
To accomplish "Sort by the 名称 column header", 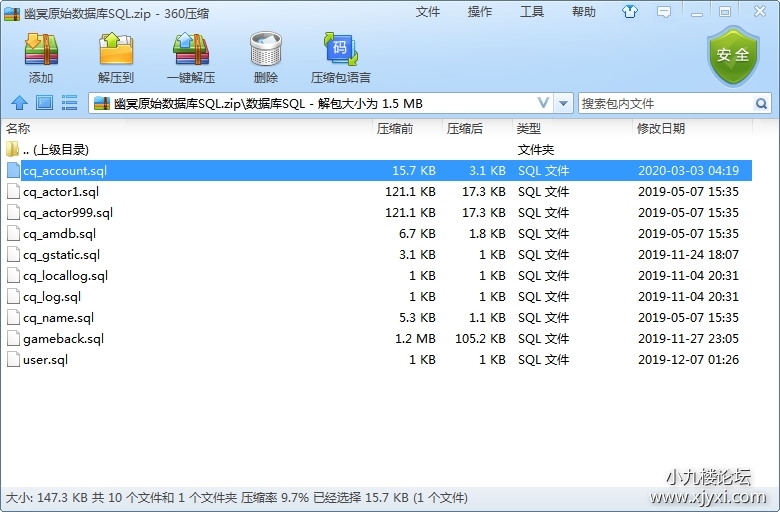I will pos(18,129).
